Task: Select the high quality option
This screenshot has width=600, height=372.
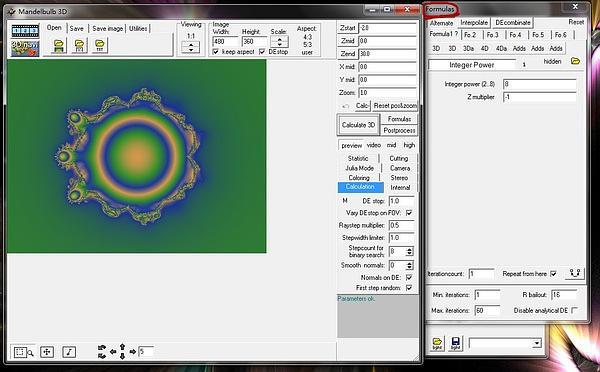Action: click(409, 145)
